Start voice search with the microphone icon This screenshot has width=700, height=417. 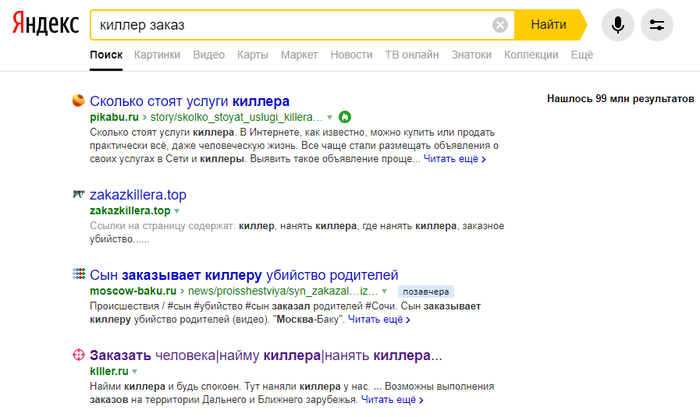(x=618, y=24)
